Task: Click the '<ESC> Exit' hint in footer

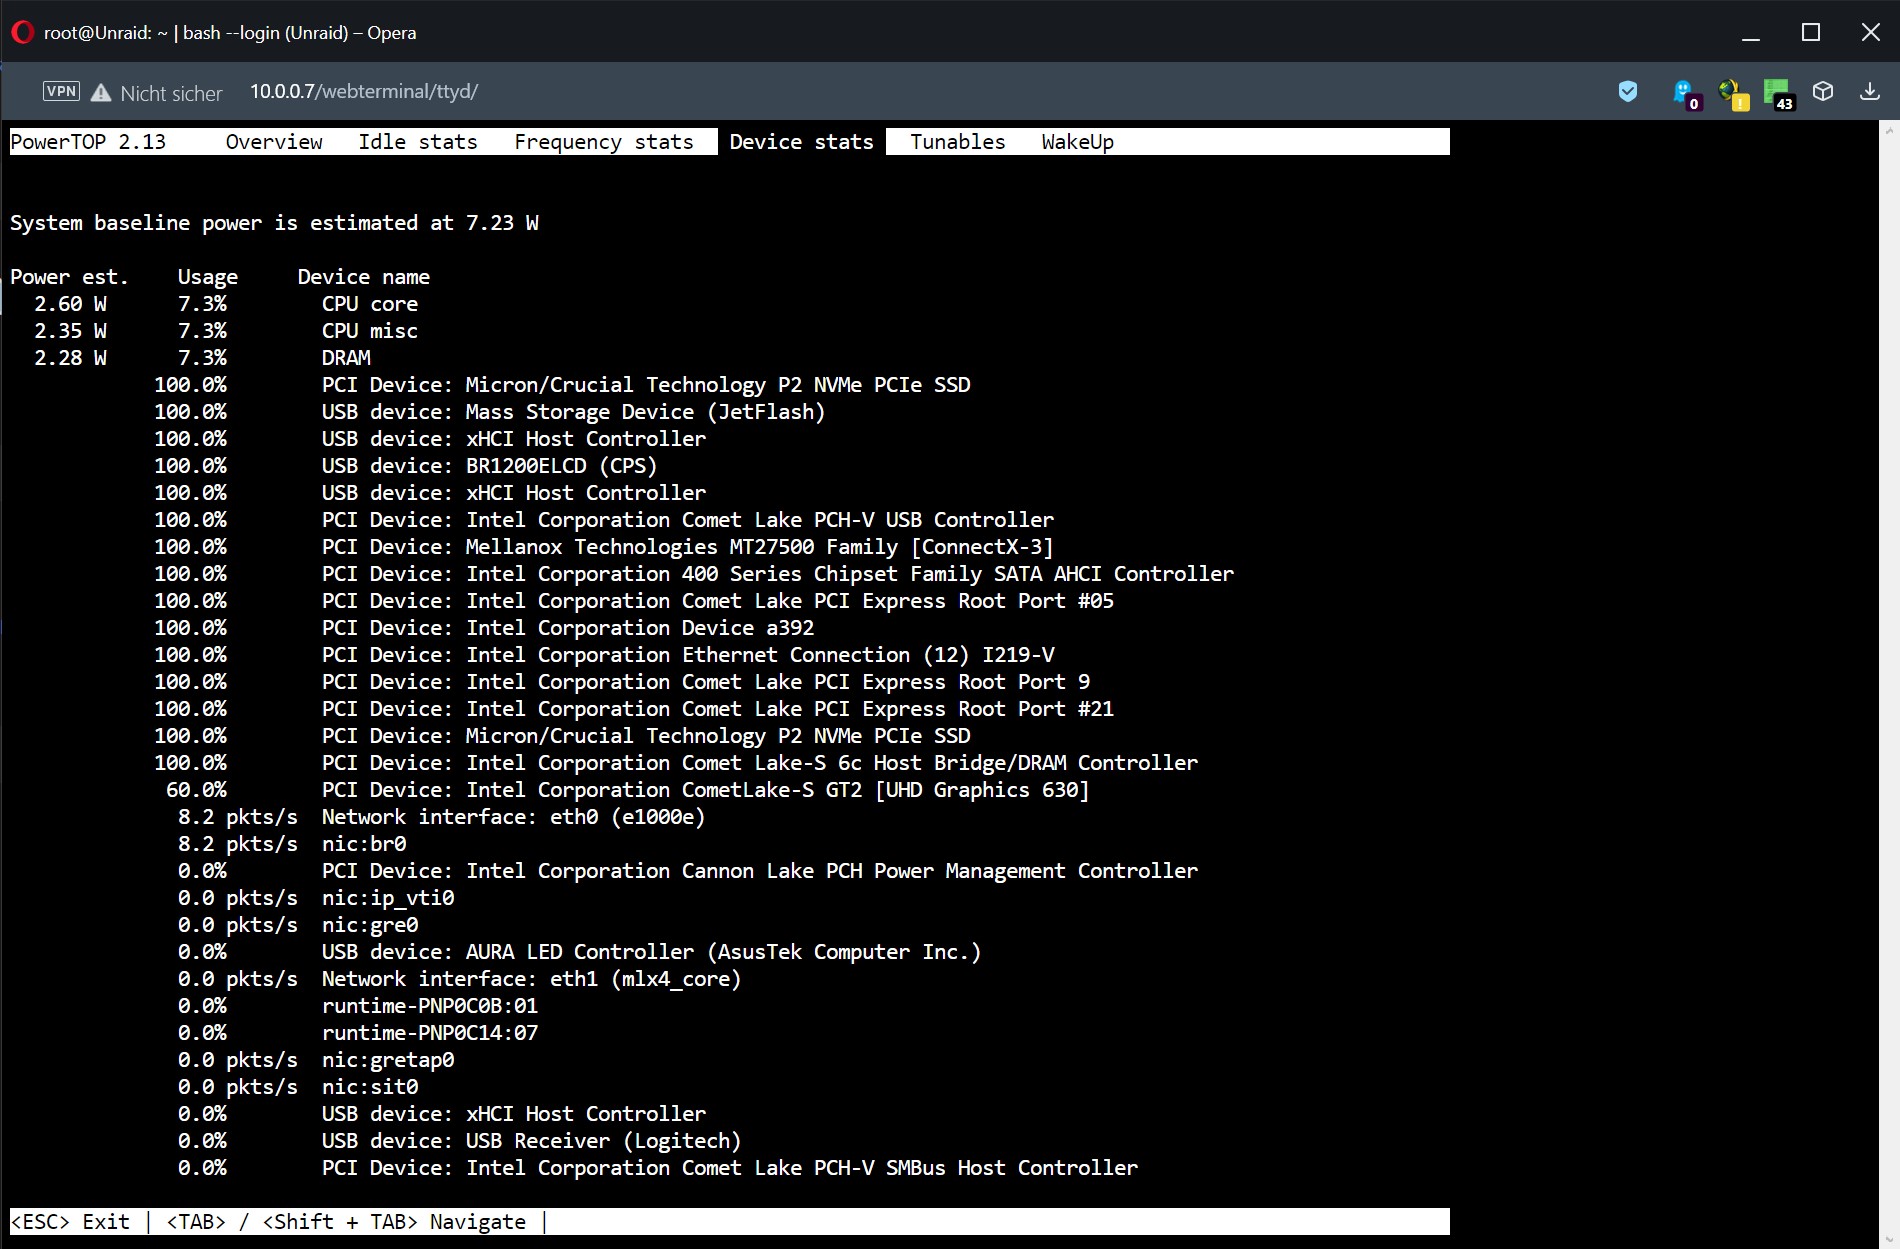Action: tap(70, 1222)
